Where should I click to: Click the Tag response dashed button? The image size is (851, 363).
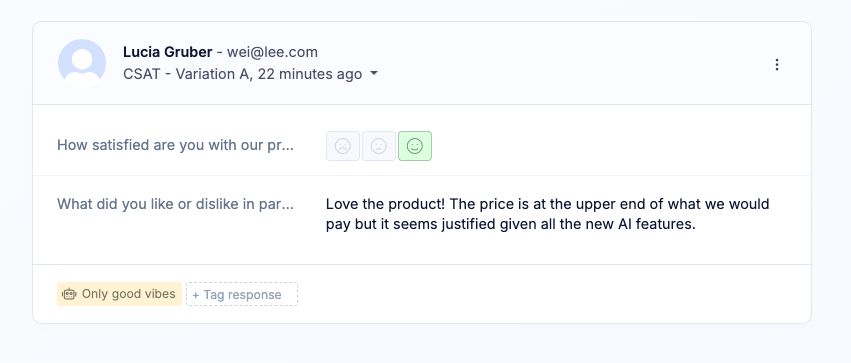pyautogui.click(x=242, y=294)
